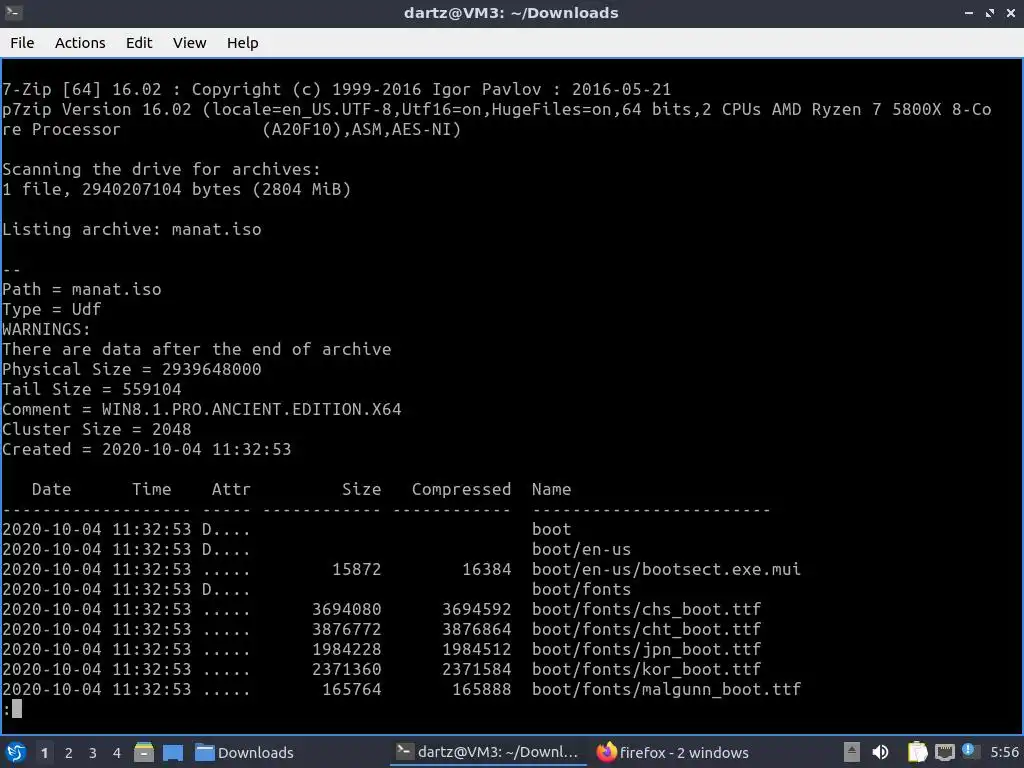Open the clipboard manager tray icon
This screenshot has width=1024, height=768.
(x=918, y=752)
